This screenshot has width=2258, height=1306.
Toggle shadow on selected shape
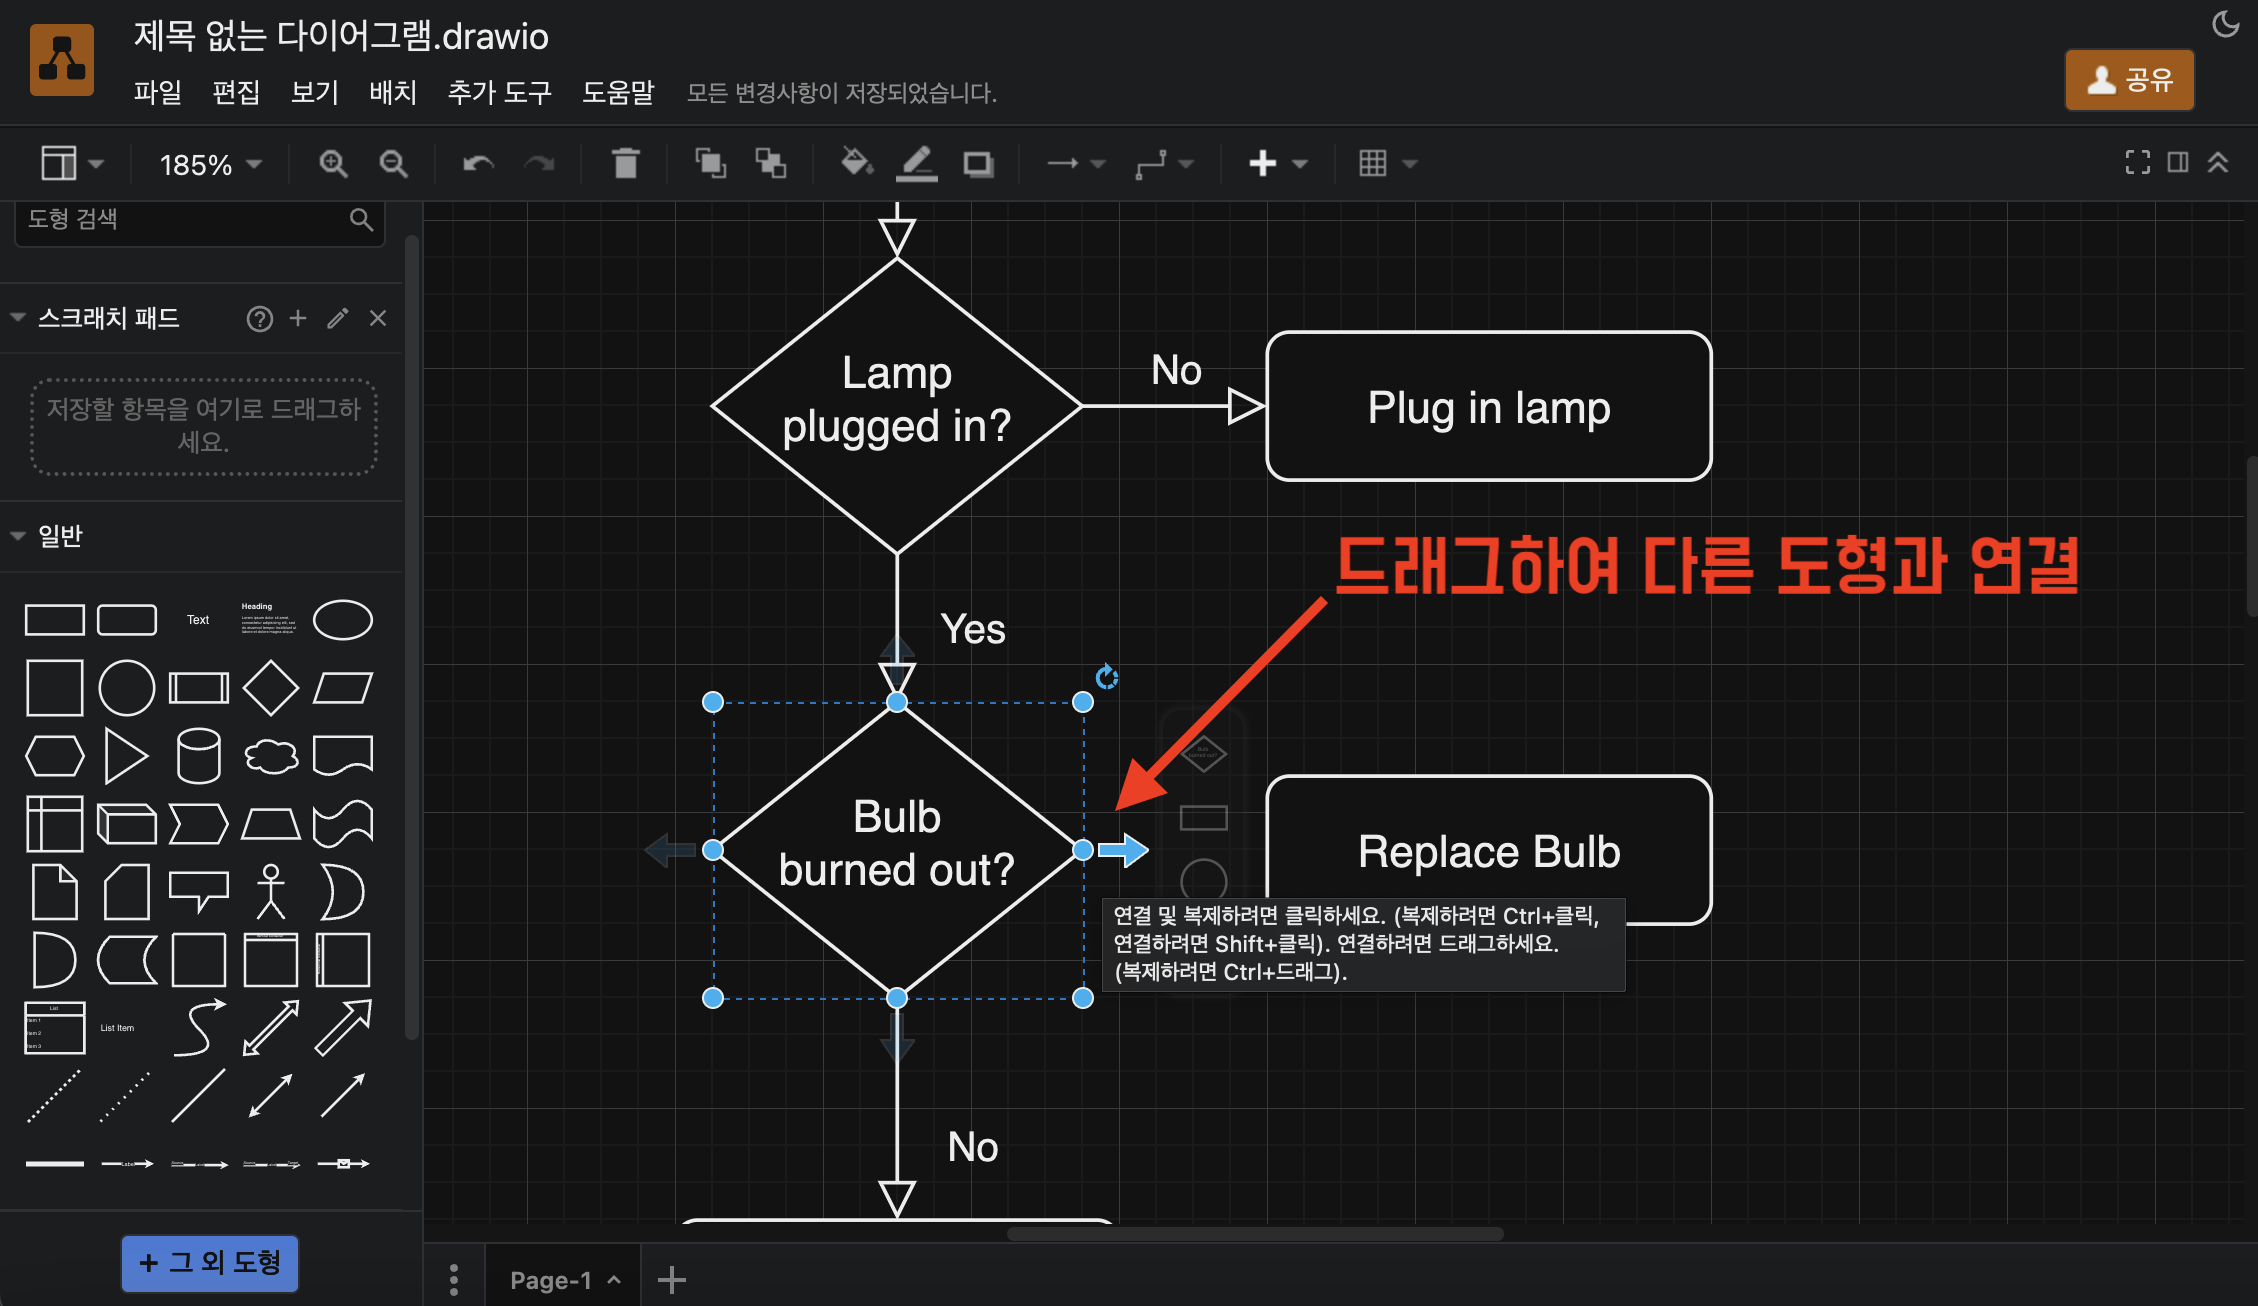click(978, 164)
